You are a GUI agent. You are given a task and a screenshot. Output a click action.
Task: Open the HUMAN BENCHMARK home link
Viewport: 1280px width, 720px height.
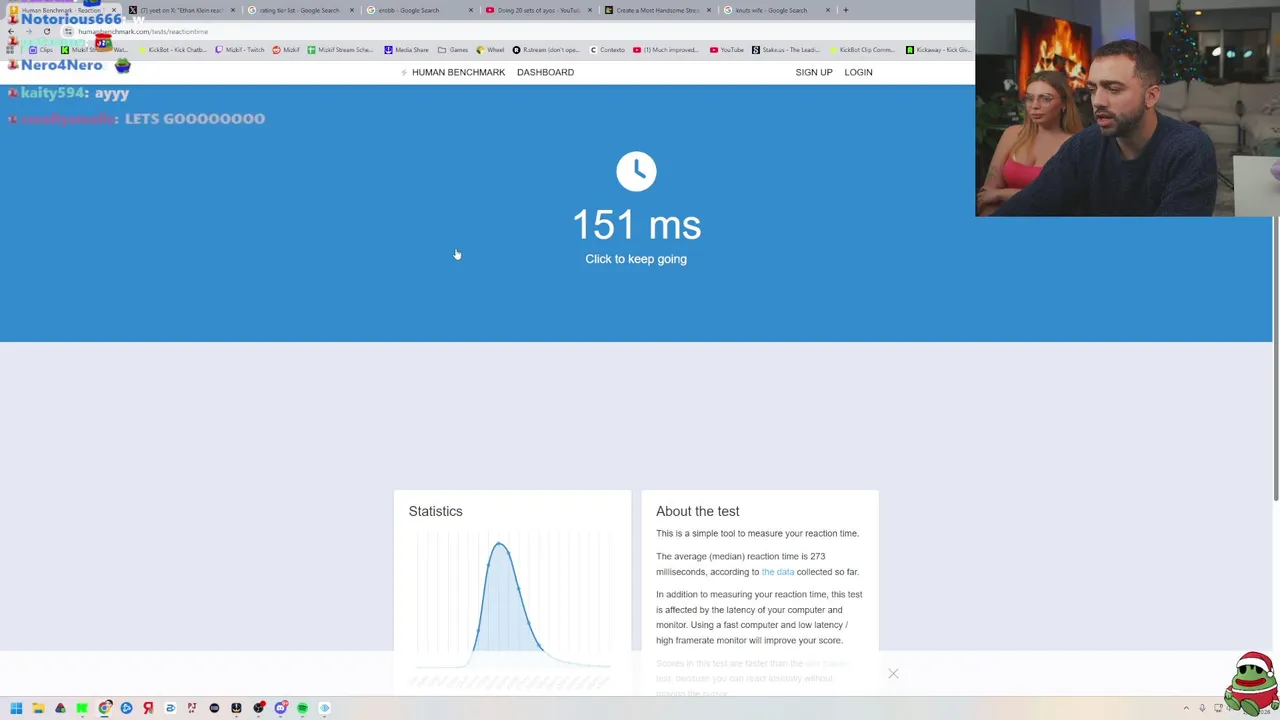pos(452,72)
